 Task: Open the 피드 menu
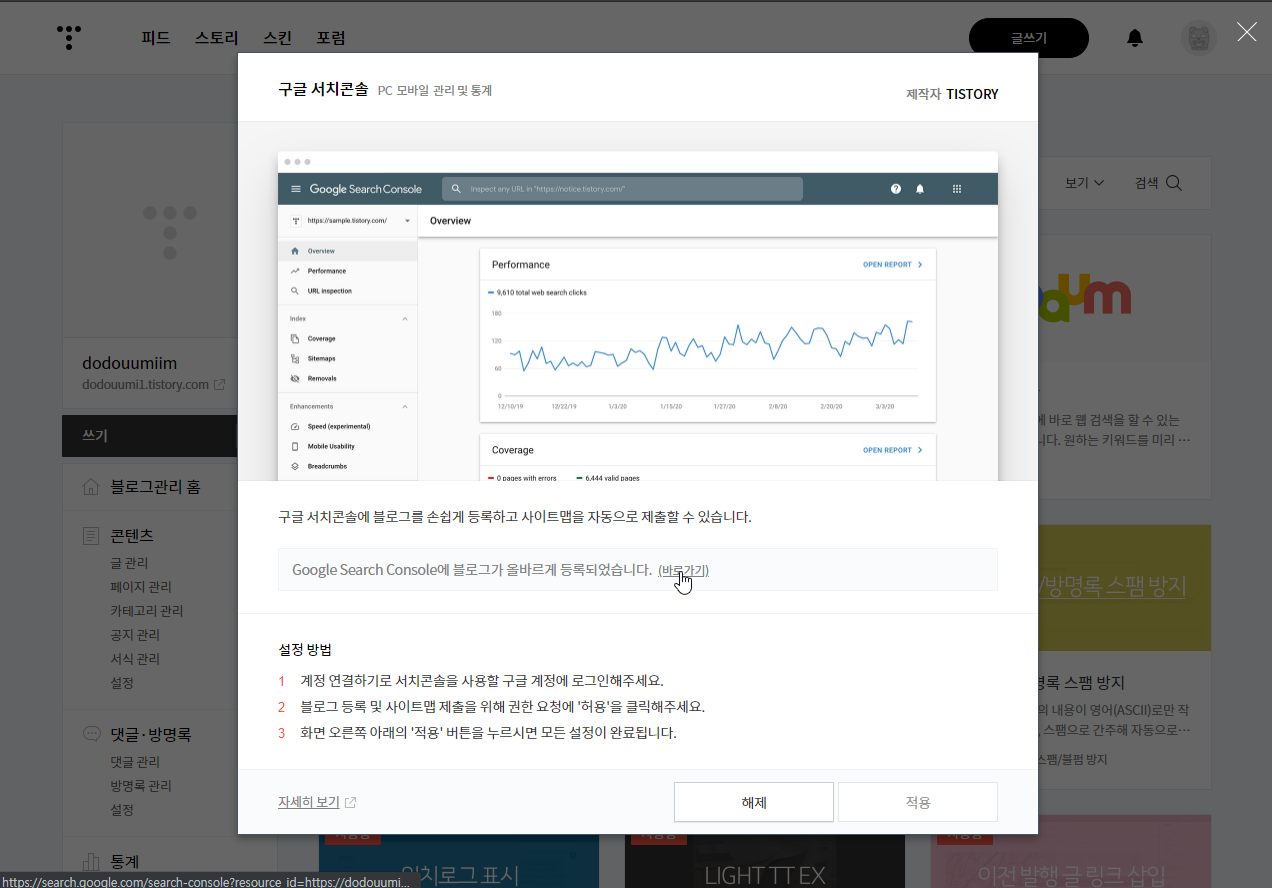pos(155,38)
